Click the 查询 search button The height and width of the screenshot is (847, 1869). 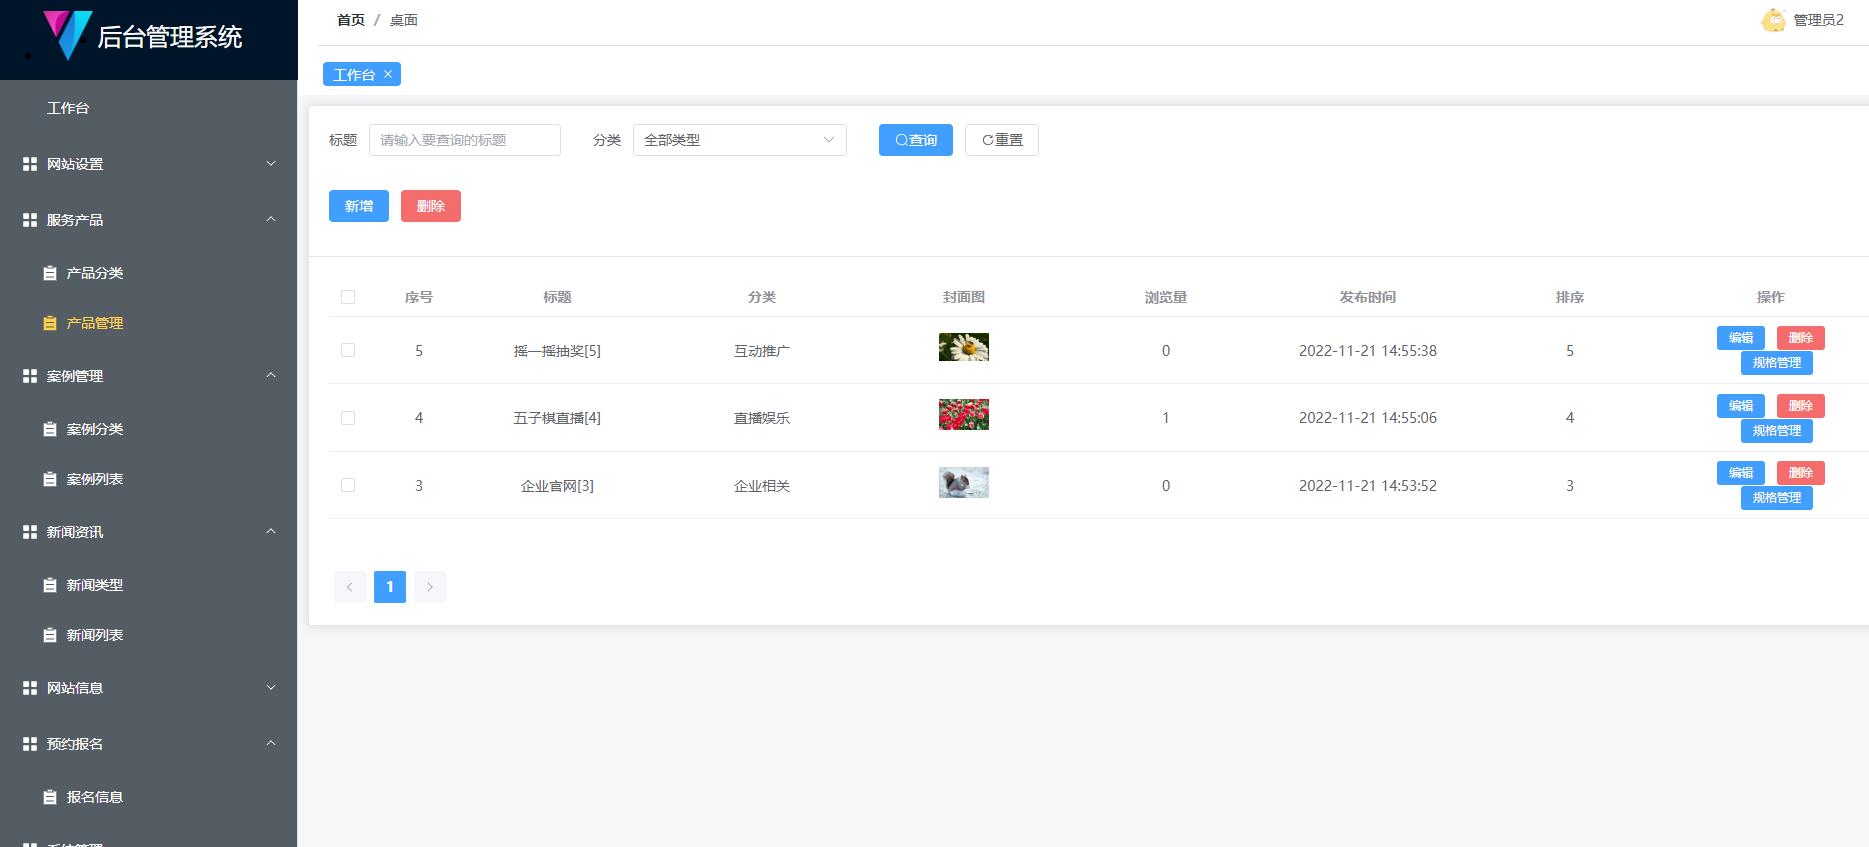915,140
